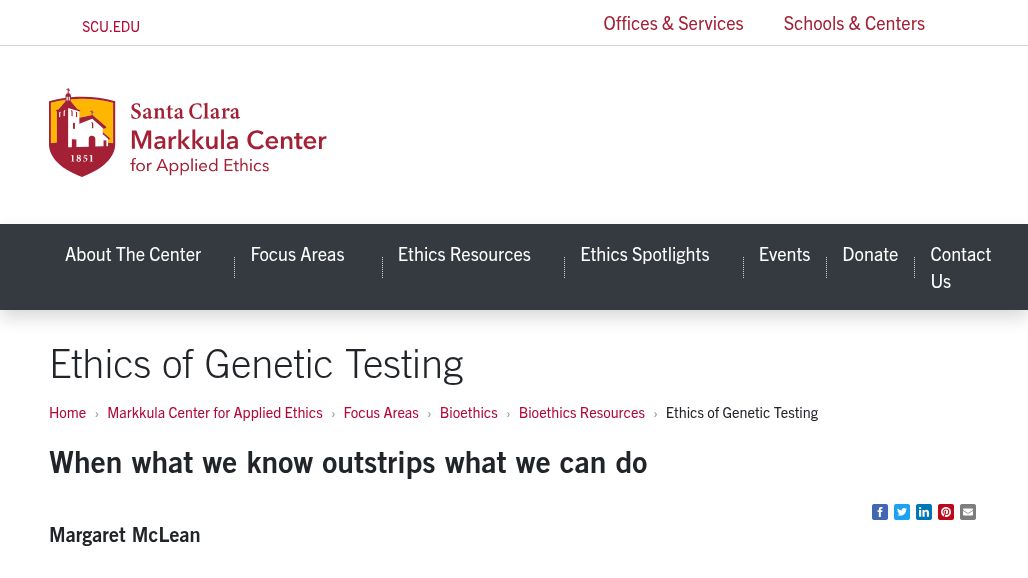Expand About The Center navigation menu

pyautogui.click(x=133, y=254)
